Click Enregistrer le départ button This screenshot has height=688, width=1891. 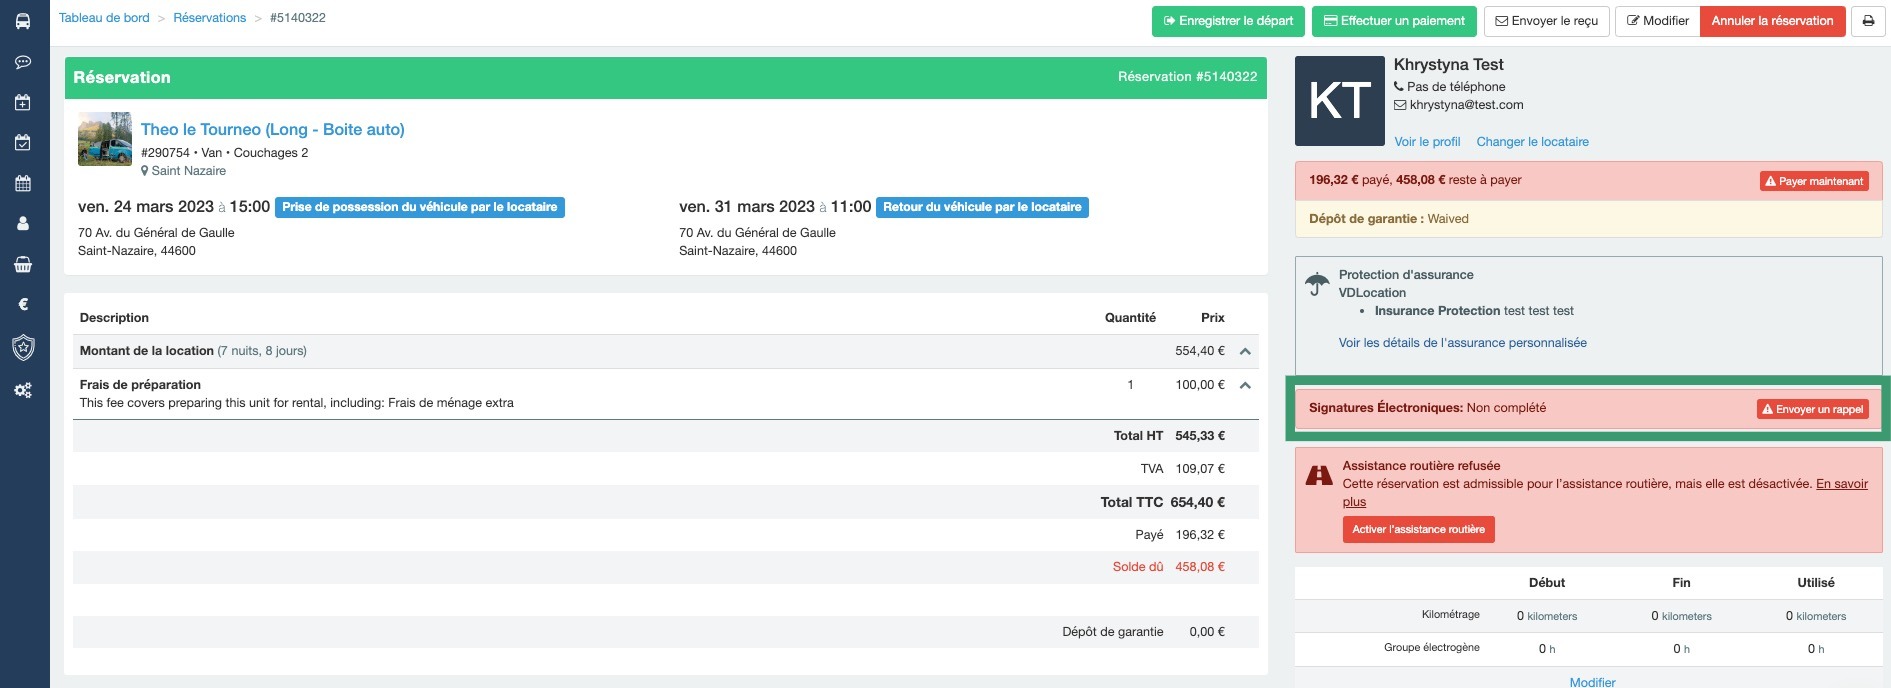1227,21
